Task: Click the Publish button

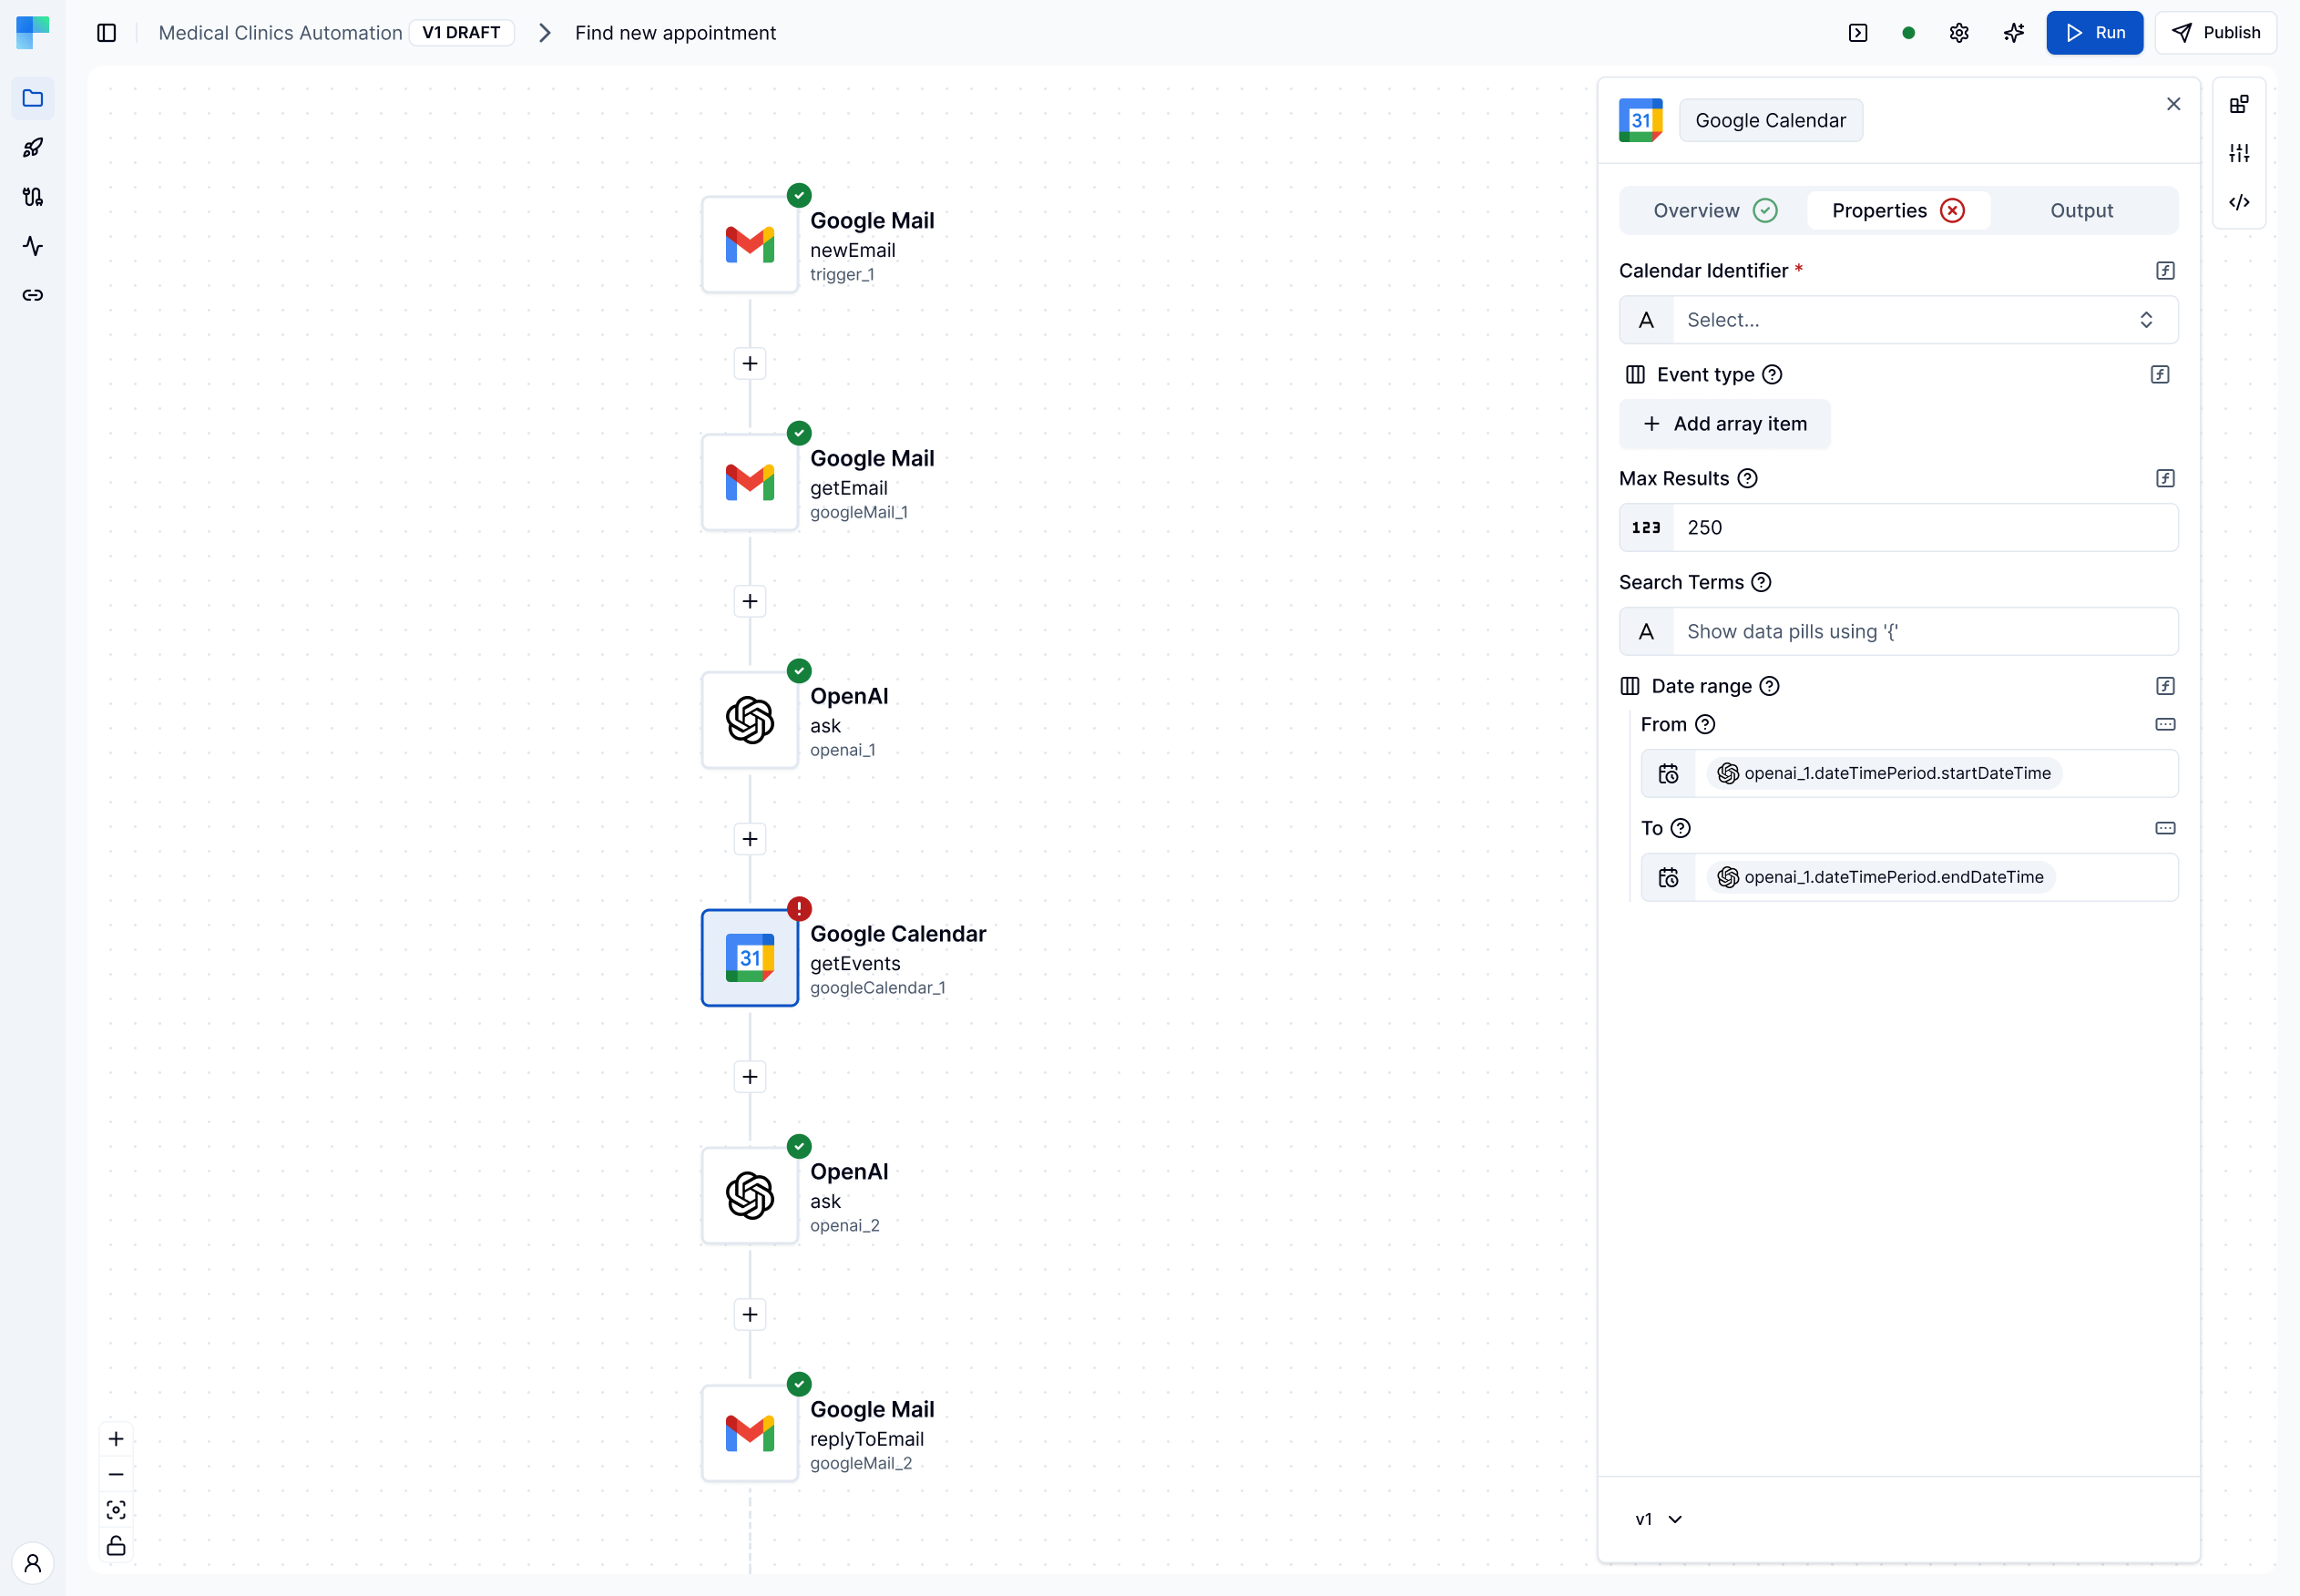Action: (2216, 32)
